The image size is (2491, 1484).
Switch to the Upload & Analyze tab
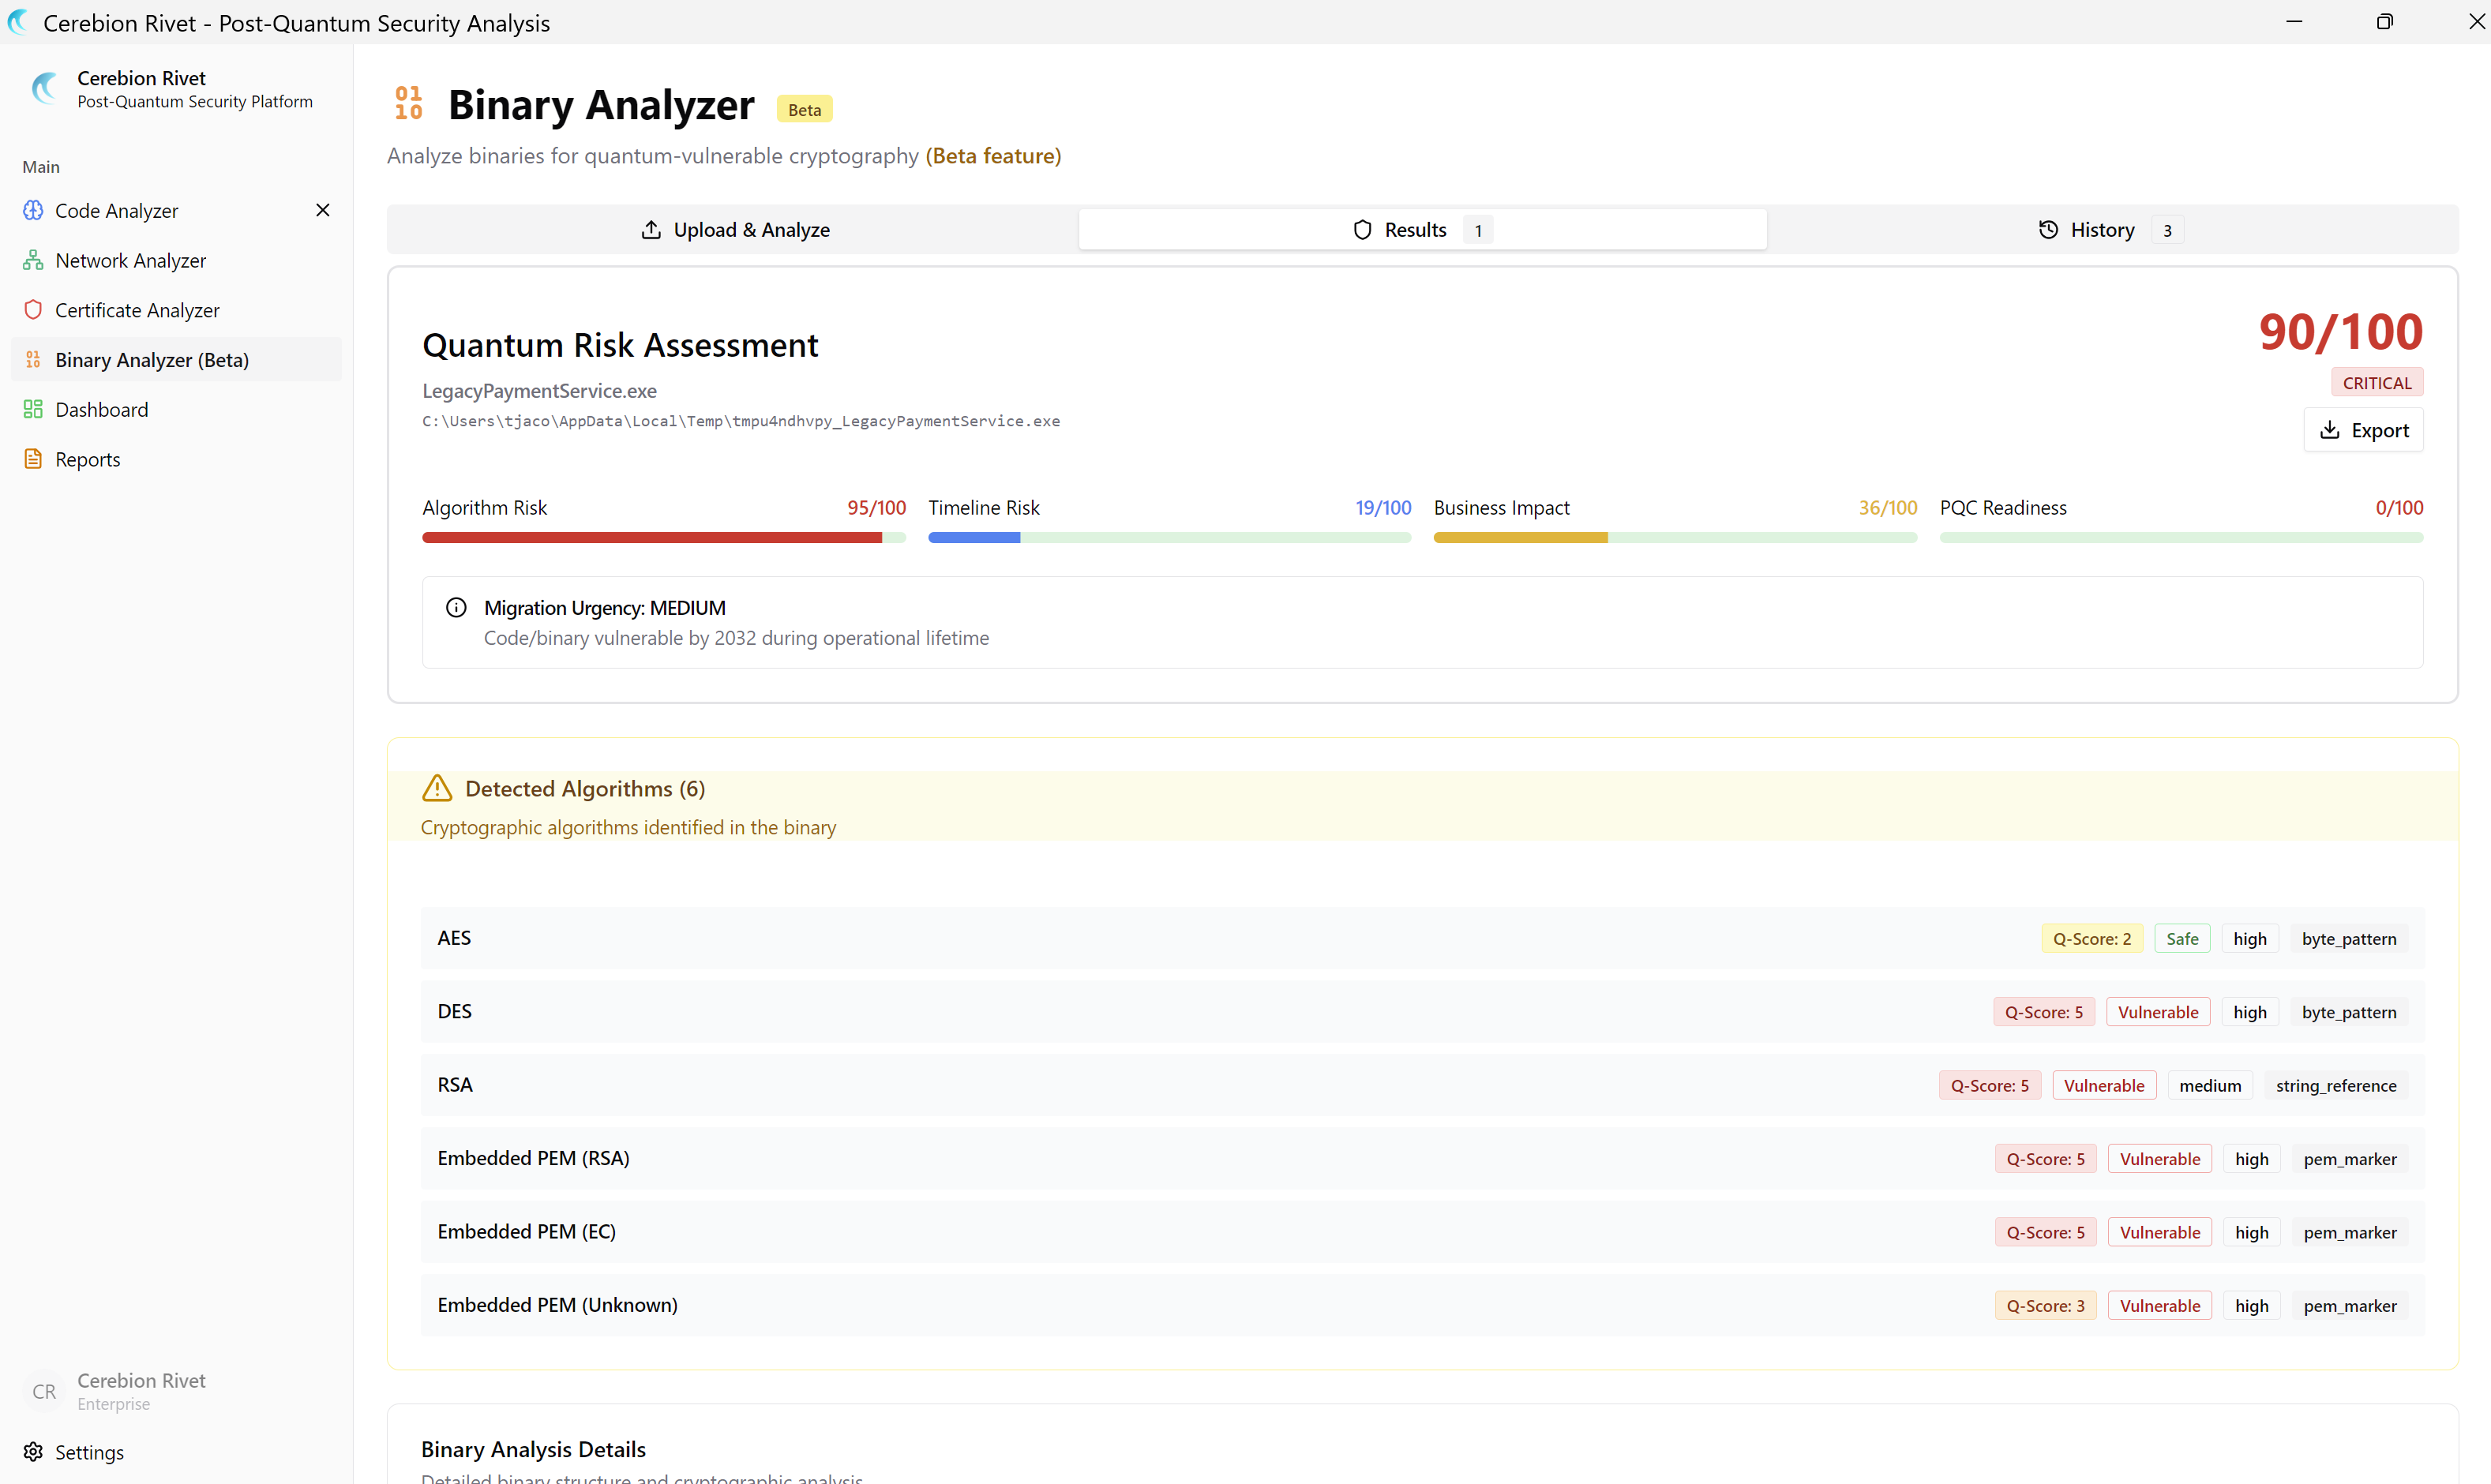click(x=734, y=230)
